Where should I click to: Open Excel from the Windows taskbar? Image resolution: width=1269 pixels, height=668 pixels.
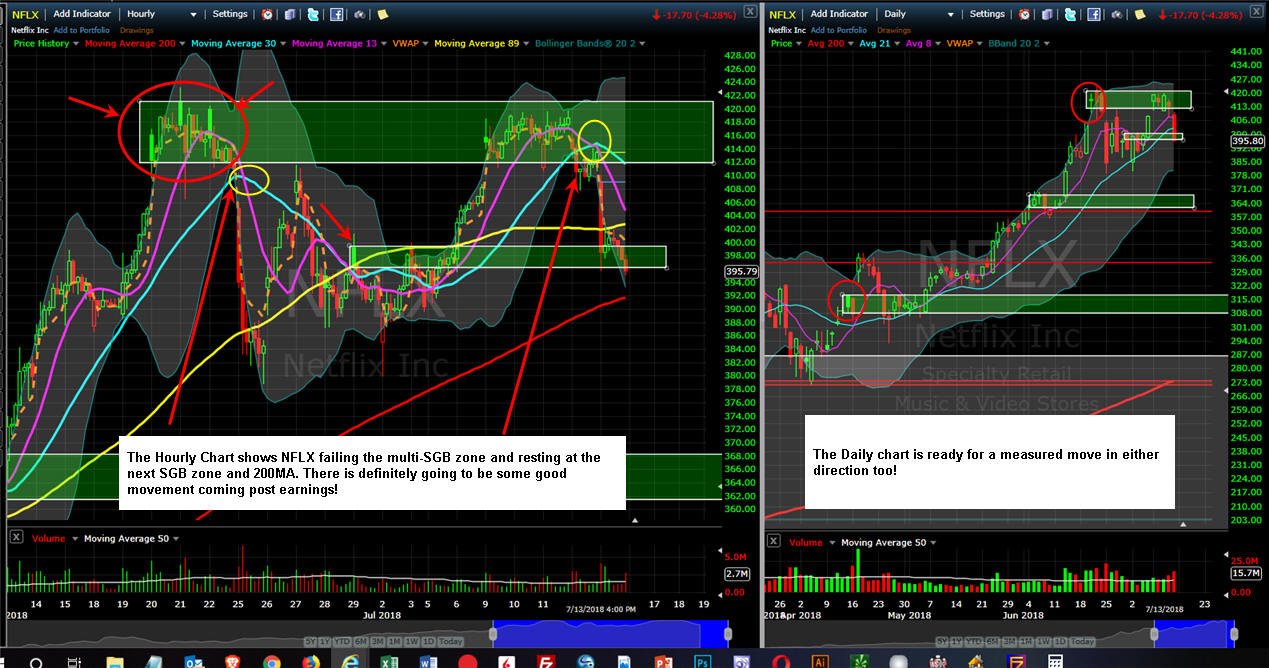coord(387,661)
